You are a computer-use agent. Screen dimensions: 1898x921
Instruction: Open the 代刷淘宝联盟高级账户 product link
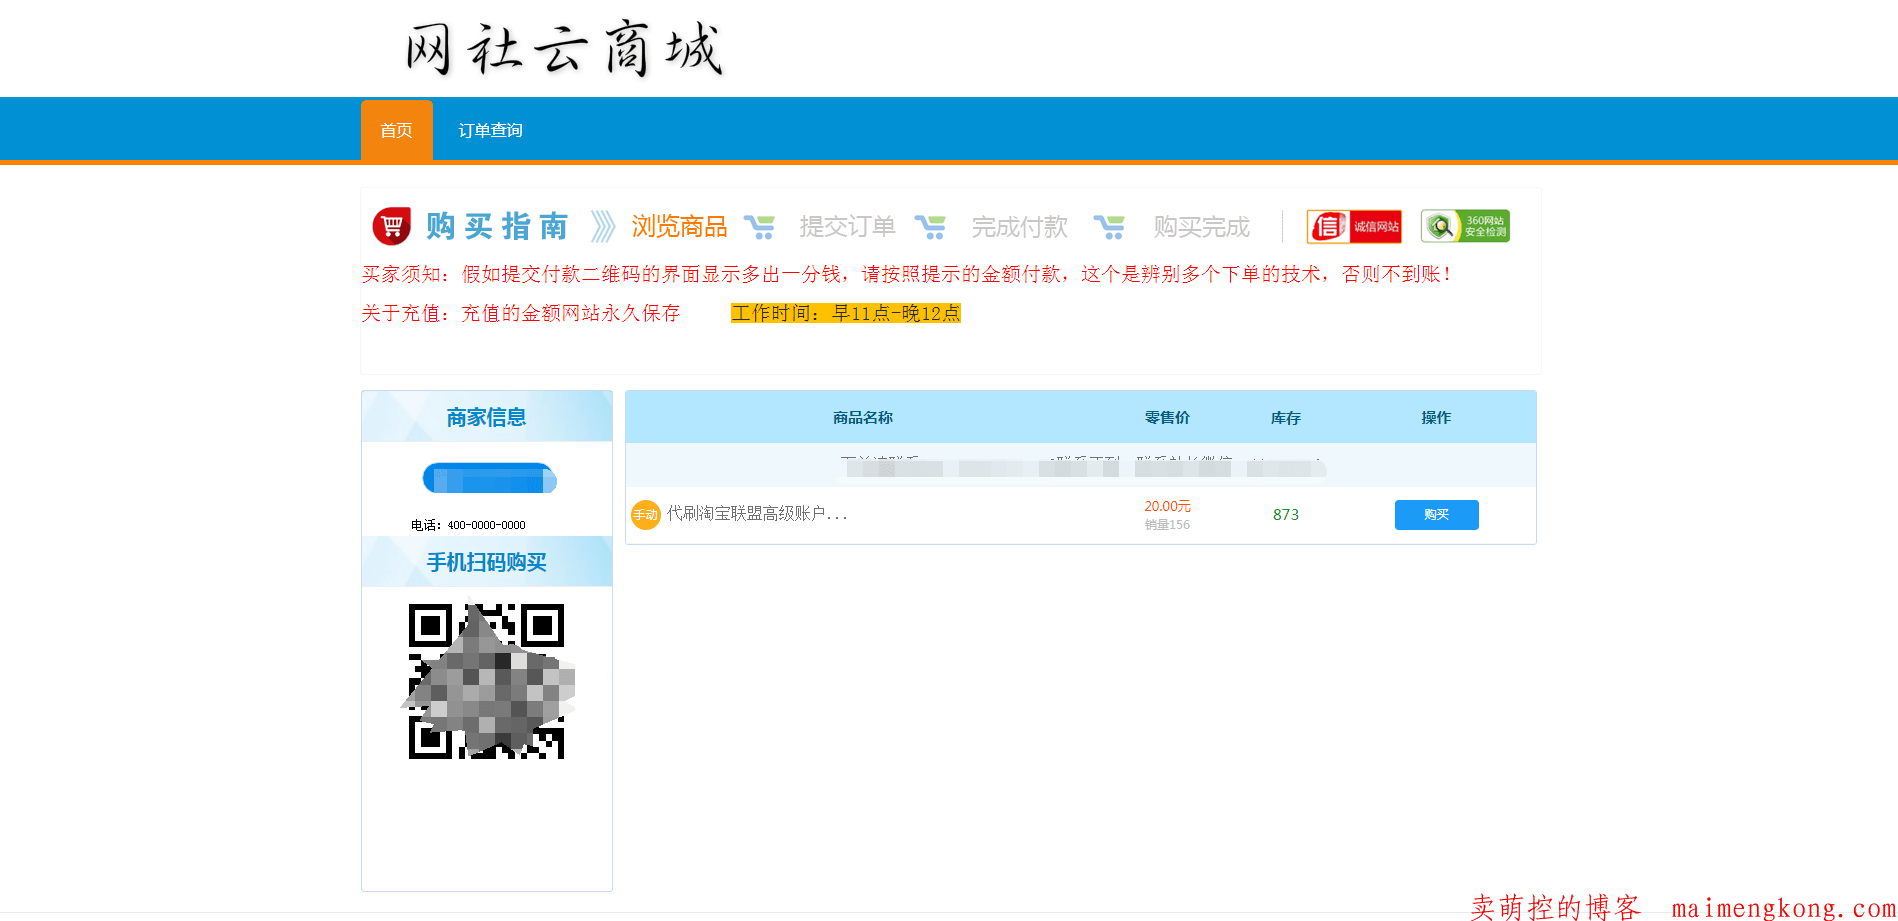coord(757,514)
